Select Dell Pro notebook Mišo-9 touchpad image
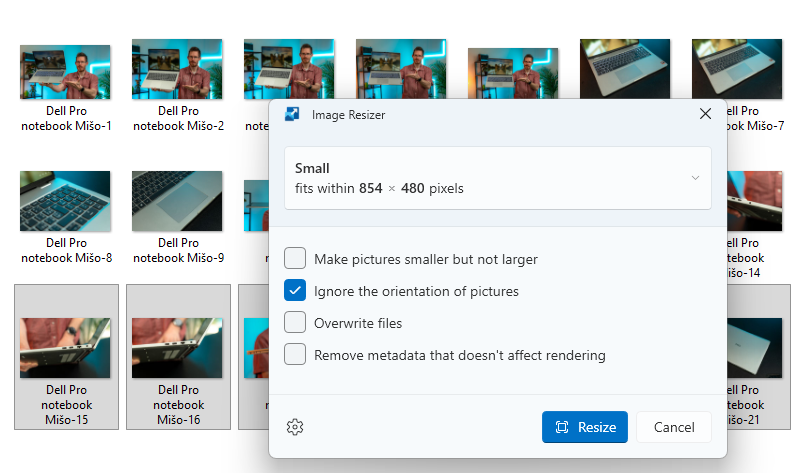This screenshot has height=473, width=794. 178,201
